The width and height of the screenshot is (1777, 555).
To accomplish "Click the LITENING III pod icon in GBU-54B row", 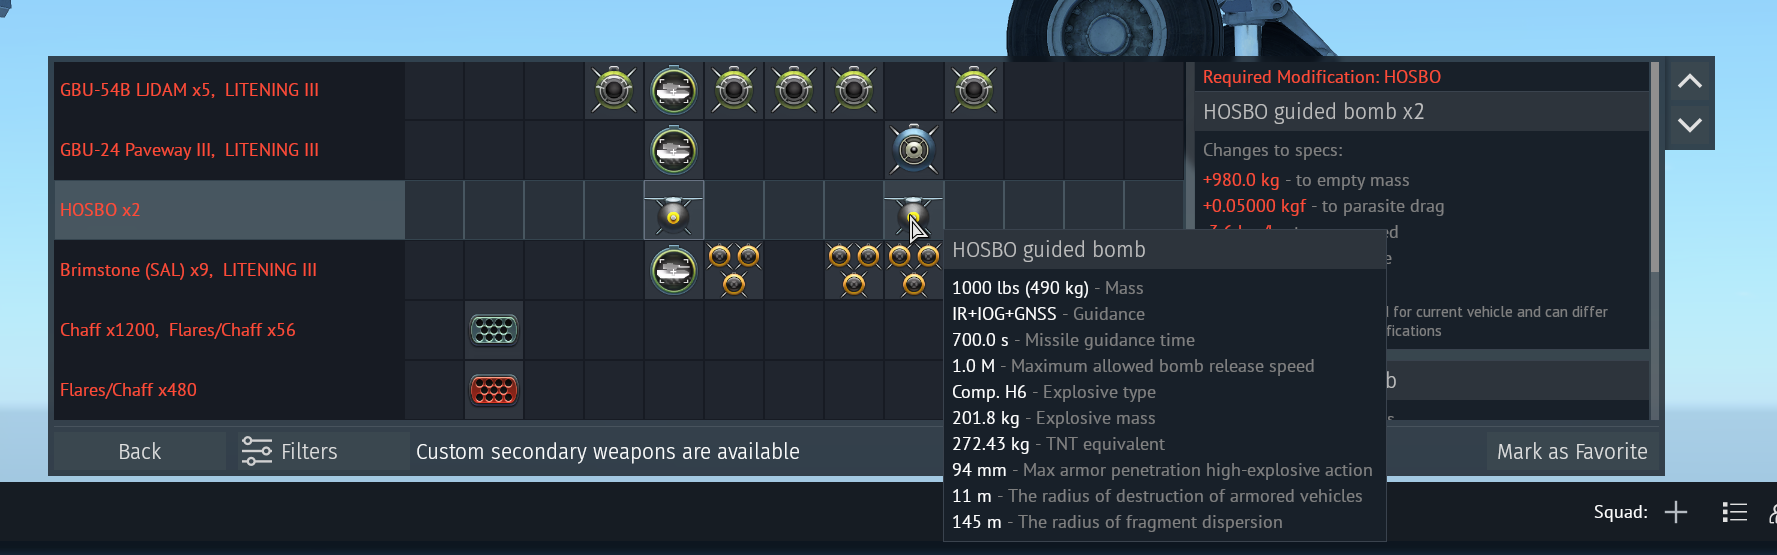I will tap(674, 90).
